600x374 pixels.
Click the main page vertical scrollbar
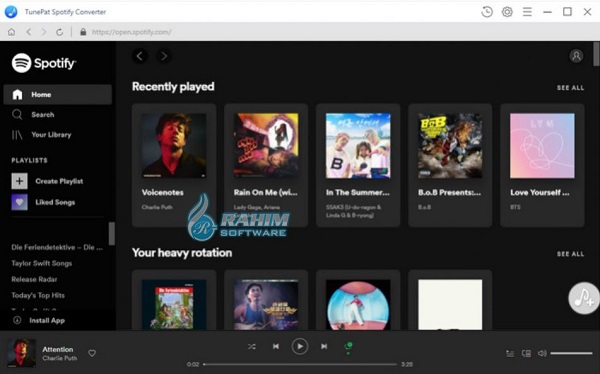point(596,54)
